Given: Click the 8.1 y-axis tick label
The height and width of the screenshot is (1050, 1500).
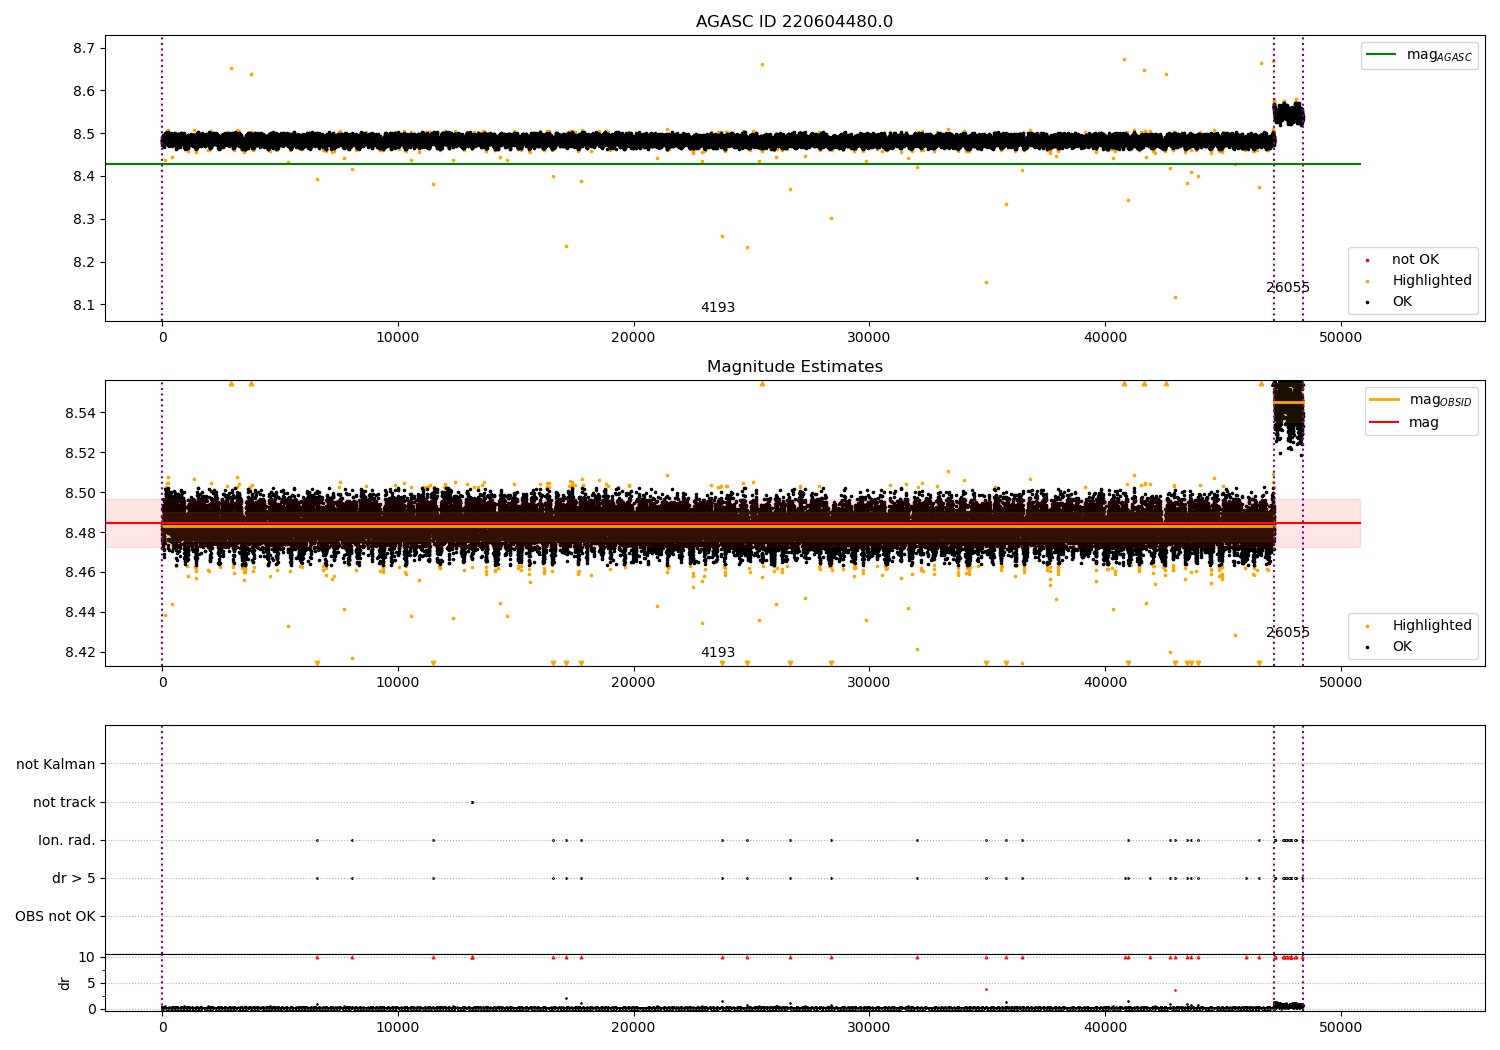Looking at the screenshot, I should point(84,306).
